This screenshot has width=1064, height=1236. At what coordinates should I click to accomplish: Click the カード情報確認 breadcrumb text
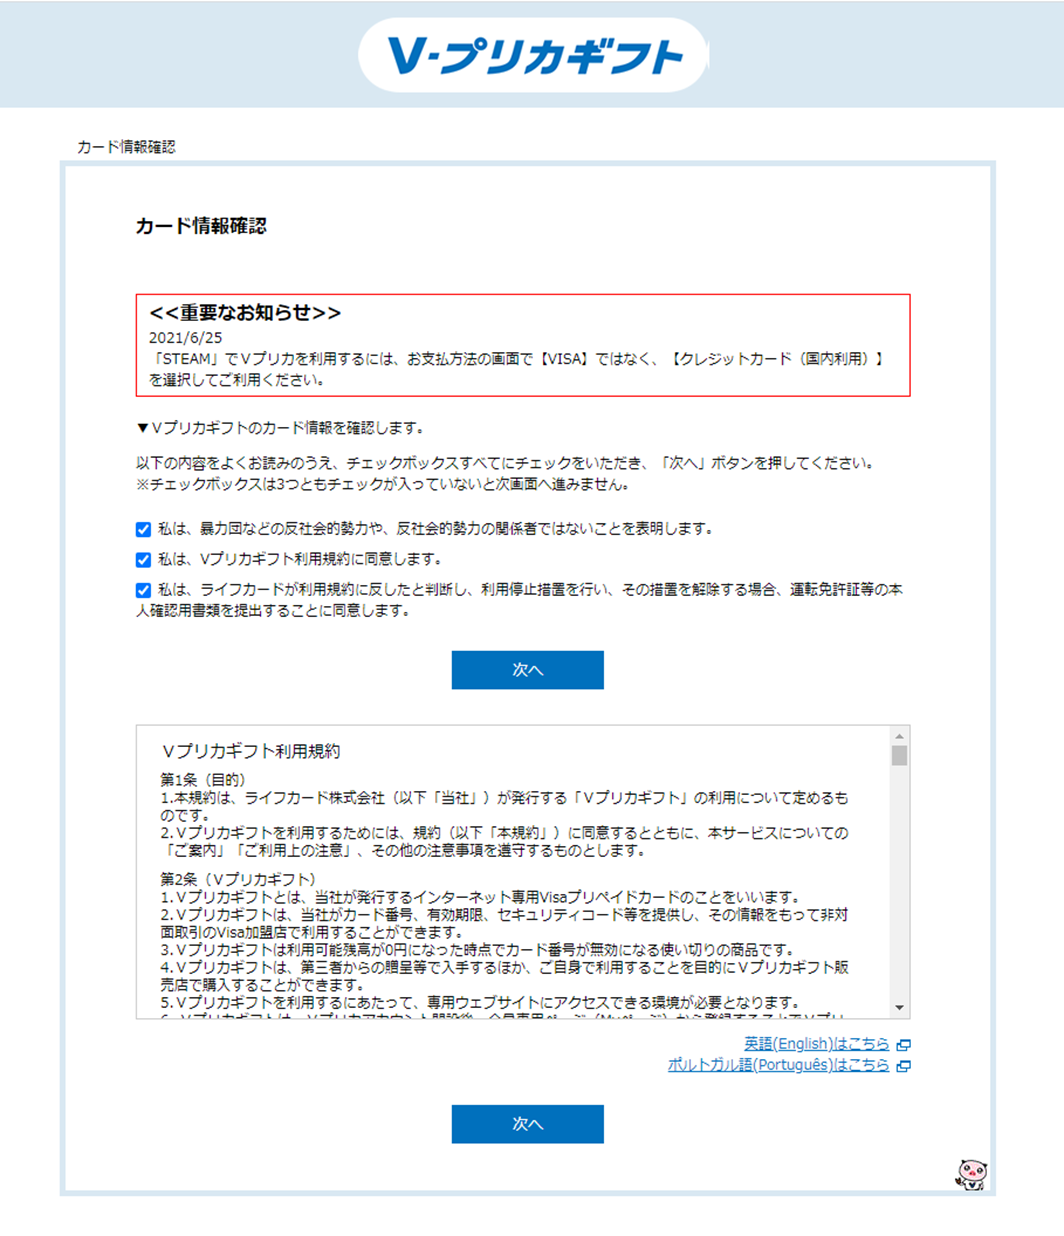coord(126,147)
